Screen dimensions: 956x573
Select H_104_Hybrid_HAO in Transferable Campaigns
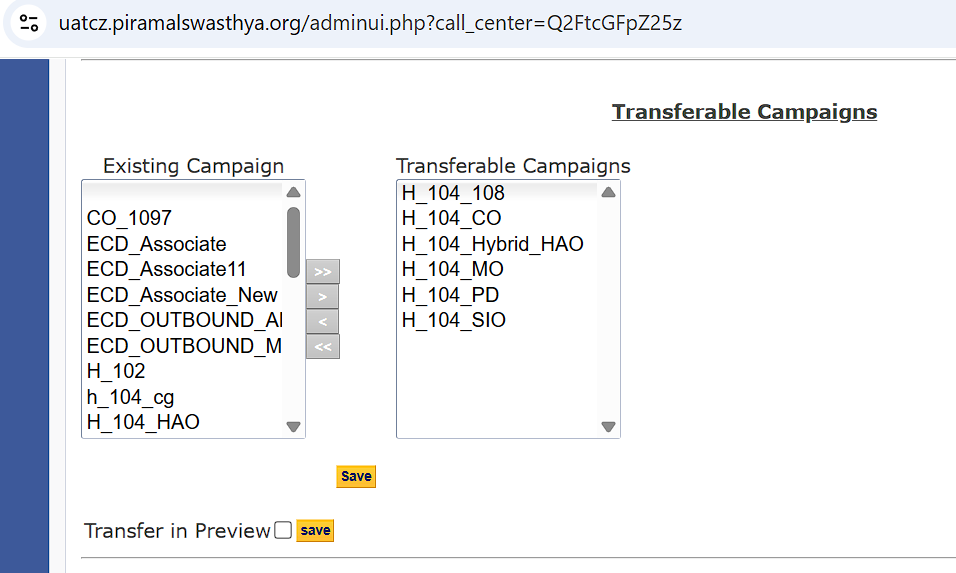[x=492, y=244]
